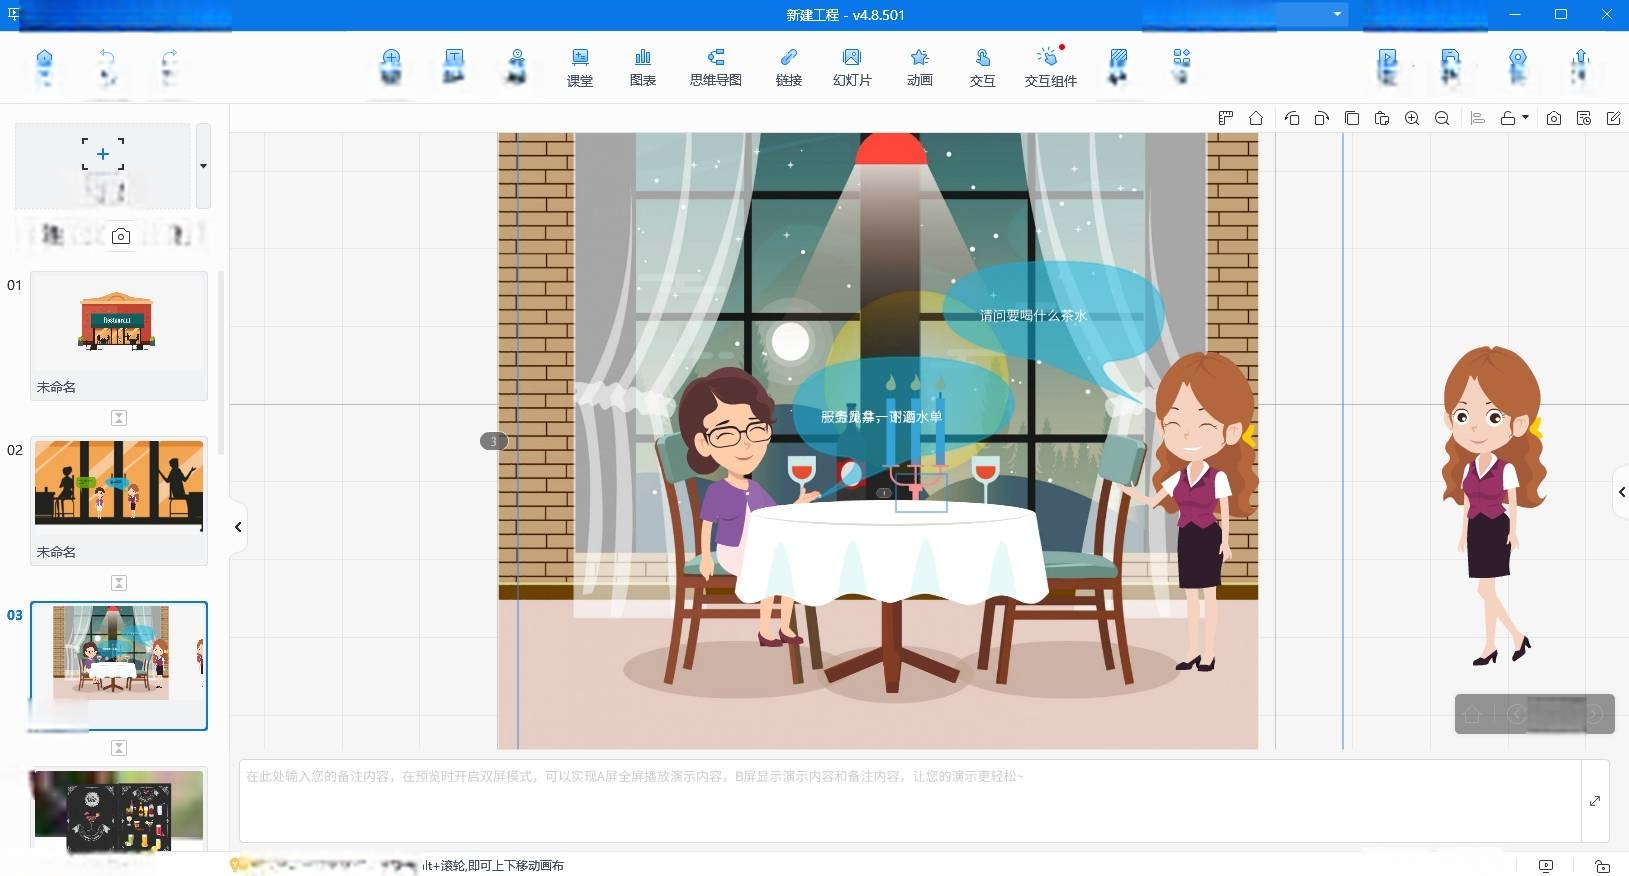Screen dimensions: 1629x876
Task: Open the 动画 animation editor
Action: point(920,67)
